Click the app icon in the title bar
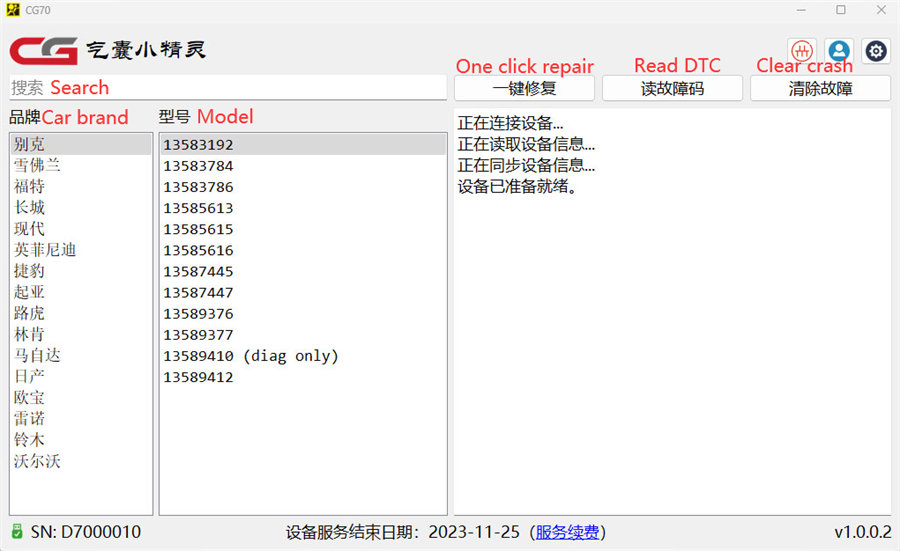 (x=12, y=10)
